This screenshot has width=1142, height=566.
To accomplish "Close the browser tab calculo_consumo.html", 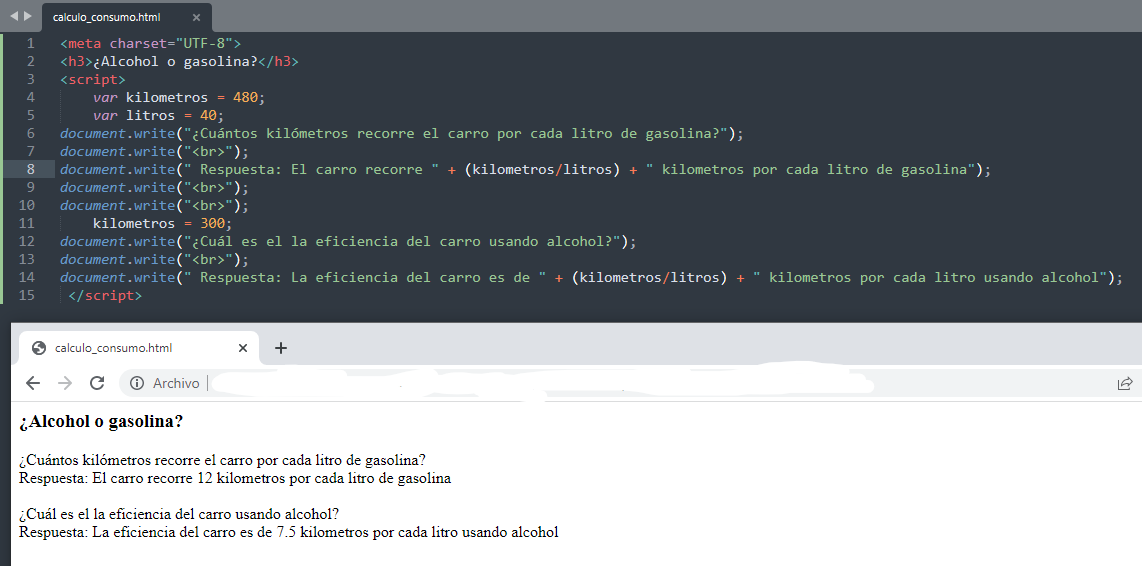I will [x=243, y=348].
